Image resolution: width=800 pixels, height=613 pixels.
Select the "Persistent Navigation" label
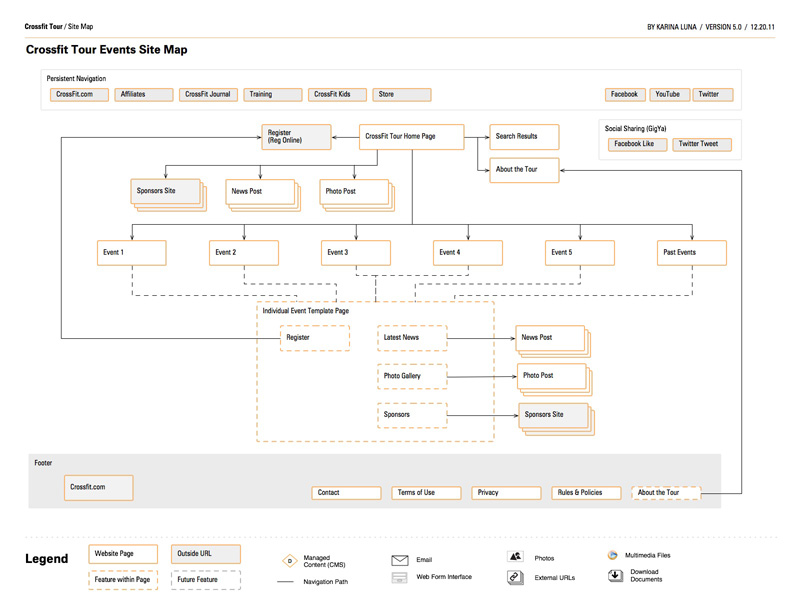pyautogui.click(x=77, y=79)
